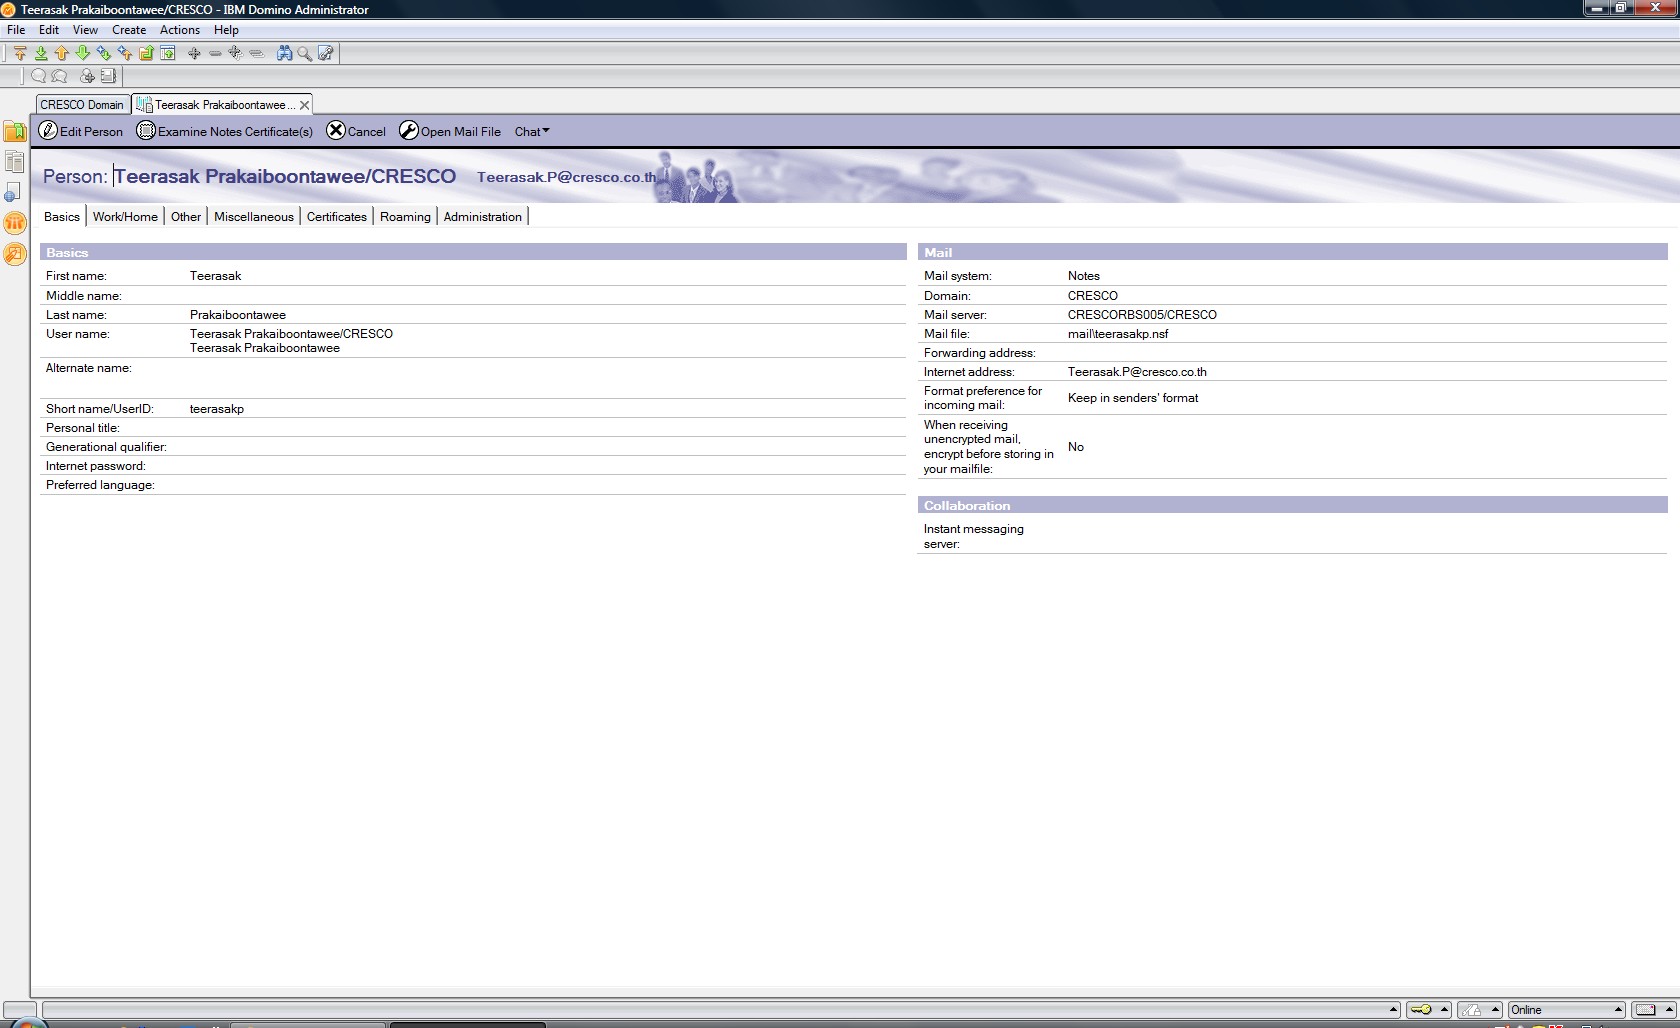Viewport: 1680px width, 1028px height.
Task: Switch to the Other tab
Action: [x=186, y=217]
